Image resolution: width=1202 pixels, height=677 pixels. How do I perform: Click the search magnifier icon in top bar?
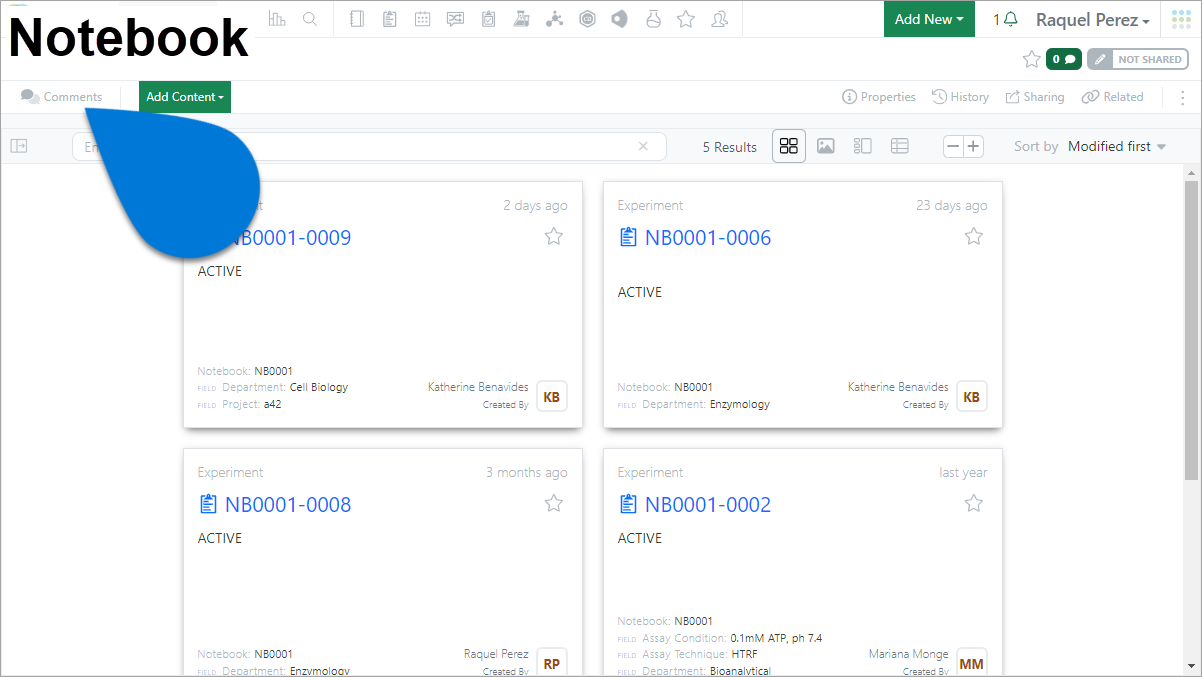(310, 19)
